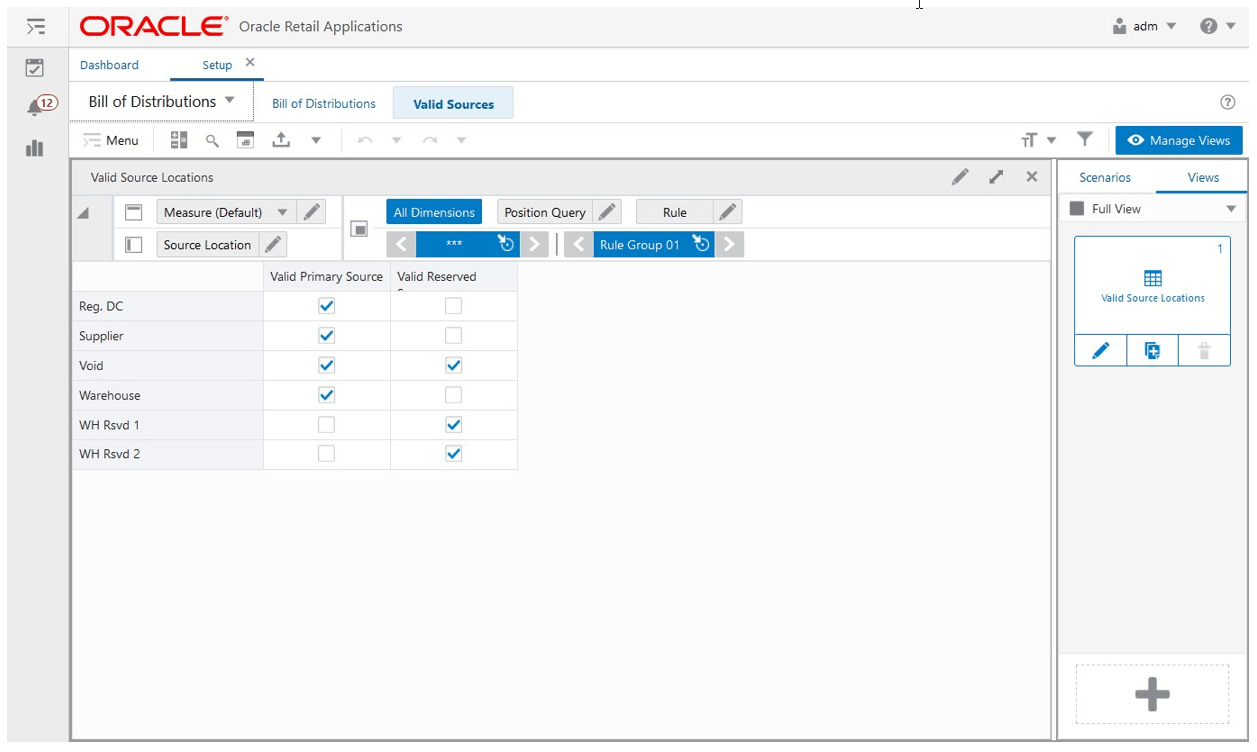Image resolution: width=1257 pixels, height=752 pixels.
Task: Close the Valid Source Locations panel
Action: coord(1032,176)
